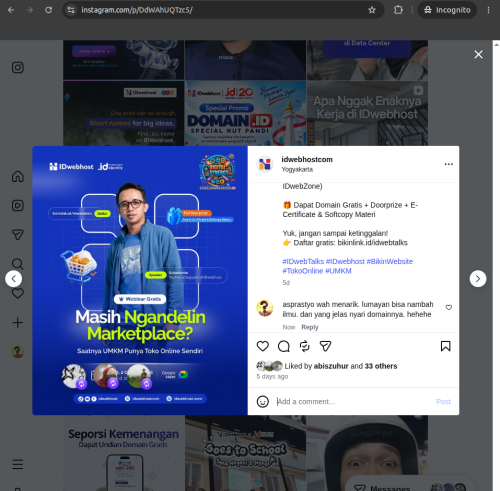Viewport: 500px width, 491px height.
Task: Open Search from the sidebar
Action: click(x=18, y=264)
